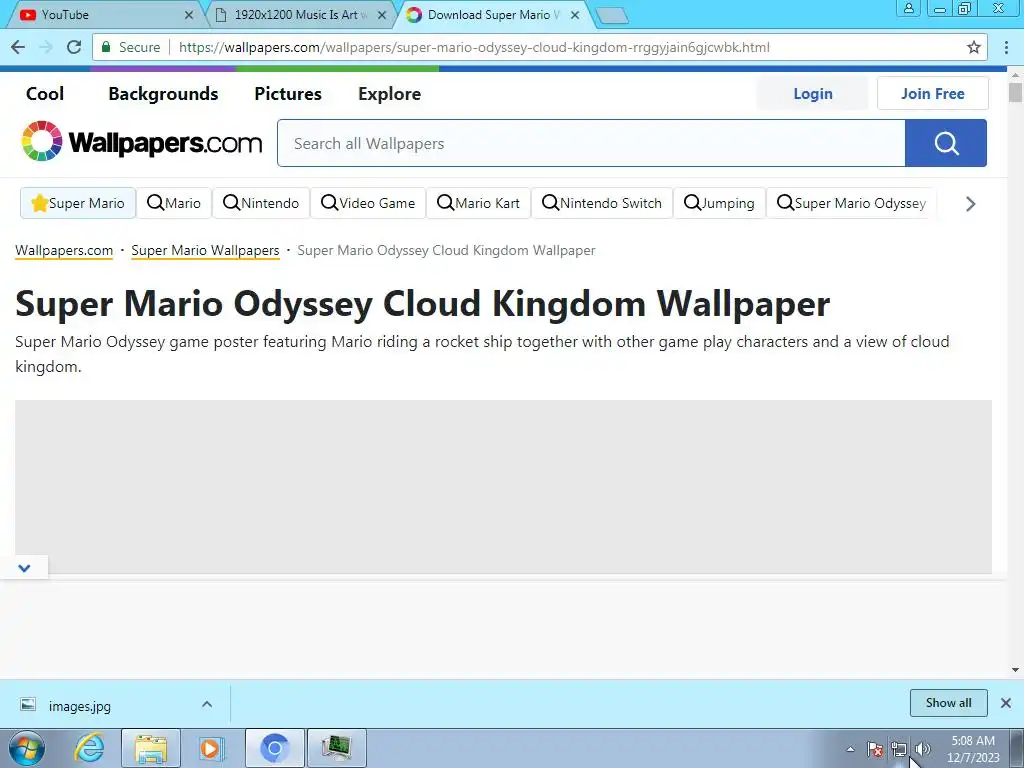This screenshot has height=768, width=1024.
Task: Close the 1920x1200 Music Is Art tab
Action: (x=382, y=15)
